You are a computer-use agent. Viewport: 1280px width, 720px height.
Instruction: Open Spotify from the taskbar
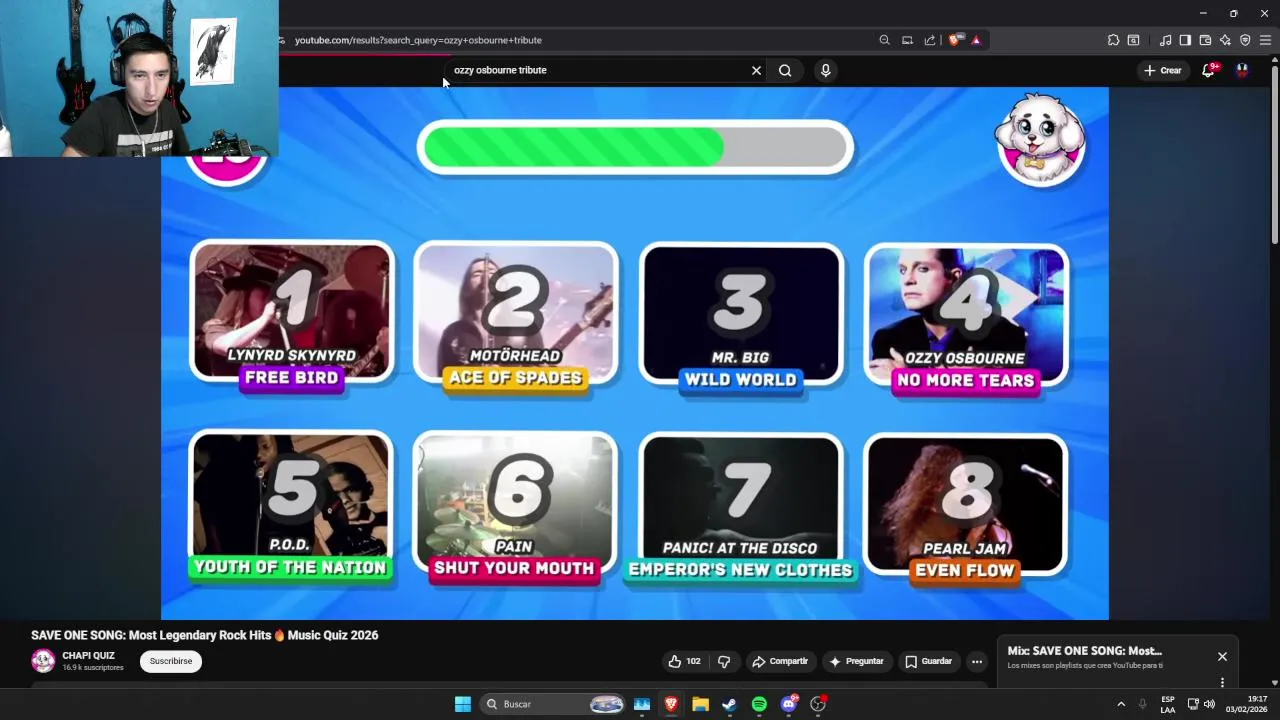tap(759, 704)
